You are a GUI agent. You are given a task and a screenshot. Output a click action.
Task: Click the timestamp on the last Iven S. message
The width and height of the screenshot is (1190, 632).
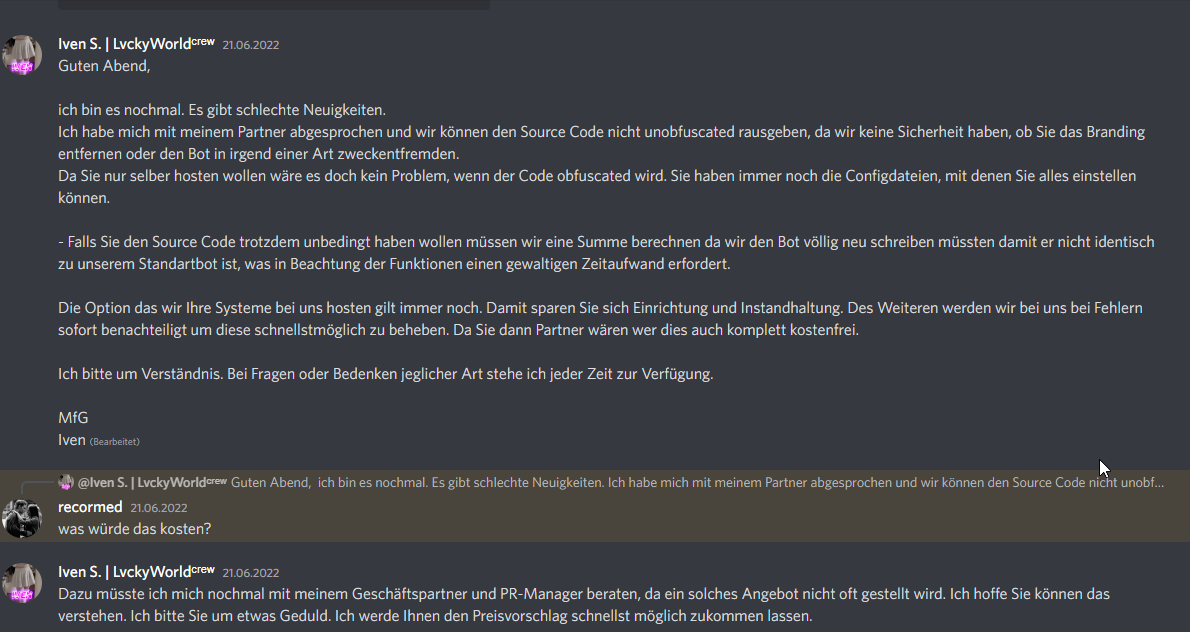click(250, 573)
